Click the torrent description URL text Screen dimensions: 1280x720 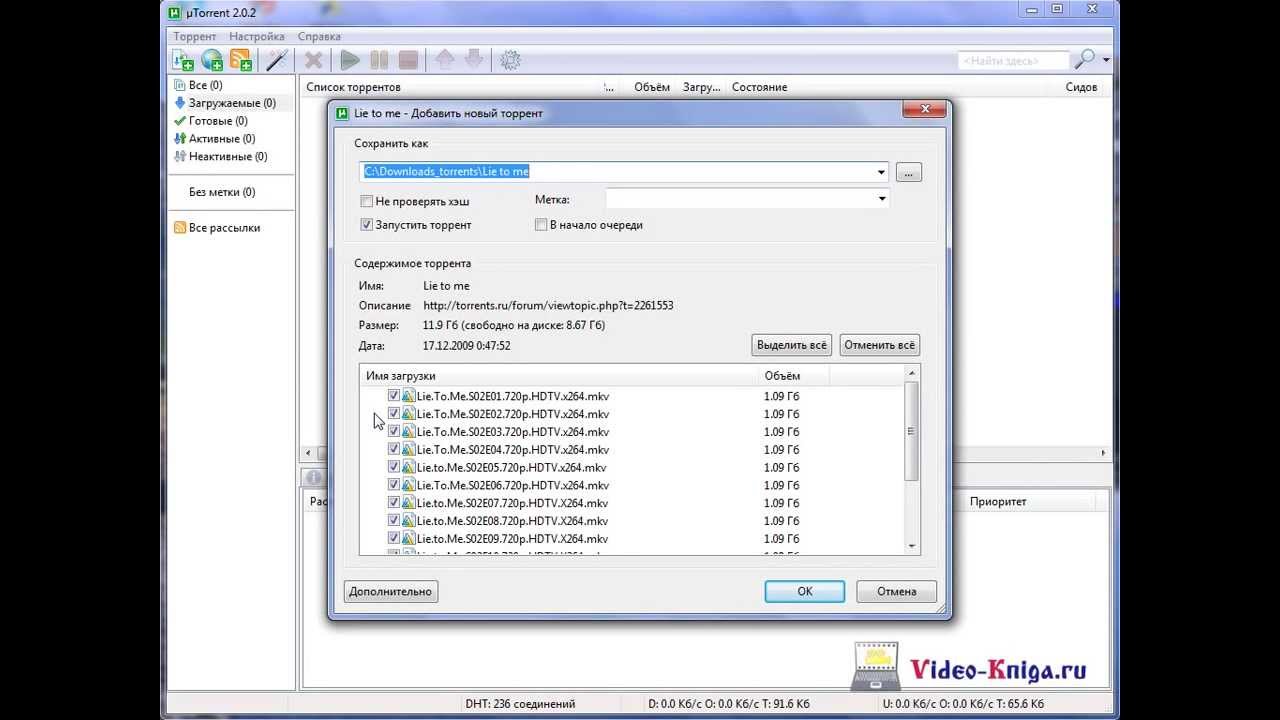tap(548, 306)
